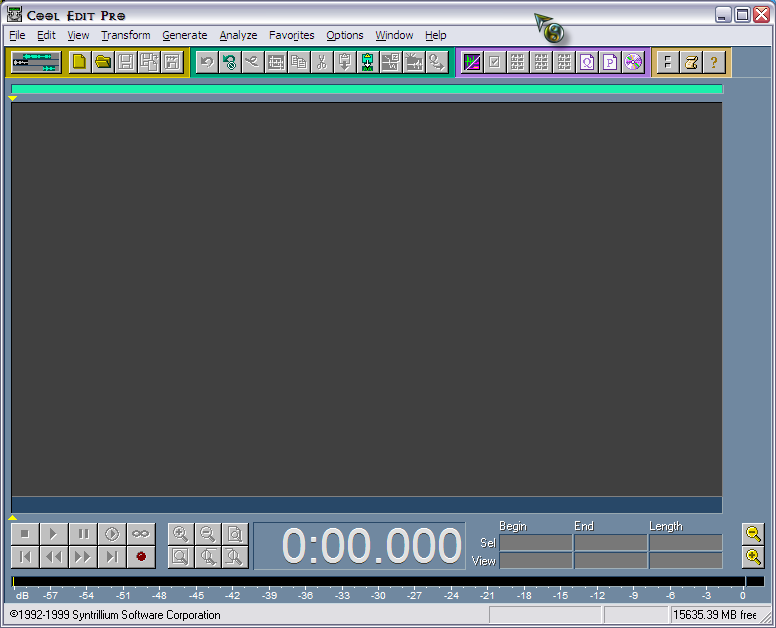Open the Generate menu
The height and width of the screenshot is (628, 776).
[x=185, y=35]
